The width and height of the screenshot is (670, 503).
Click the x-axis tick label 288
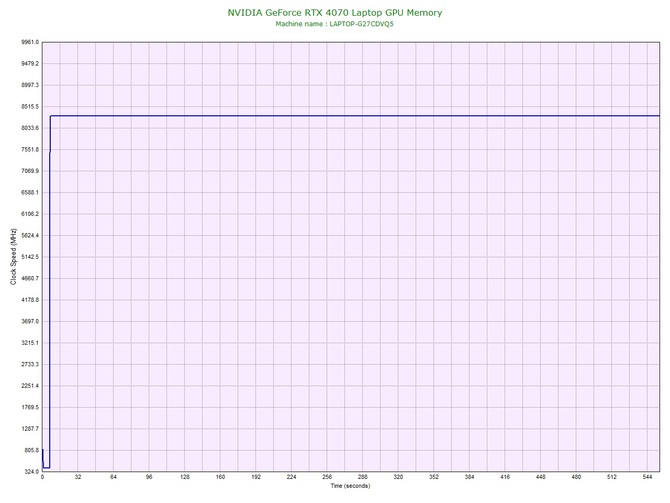(x=362, y=477)
